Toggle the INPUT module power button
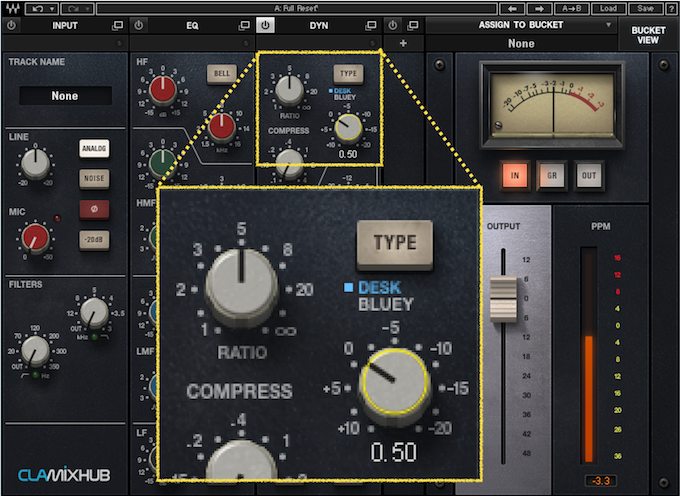The height and width of the screenshot is (496, 680). tap(11, 26)
